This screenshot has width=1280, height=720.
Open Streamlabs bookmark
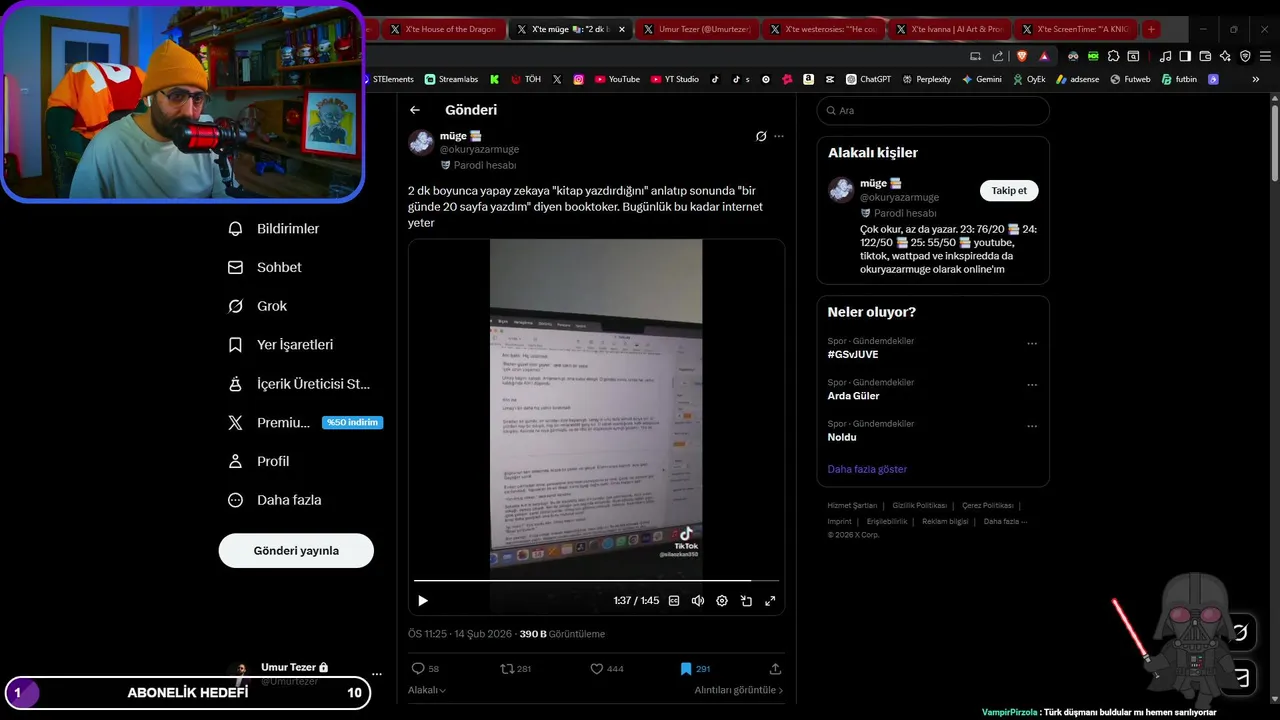(x=451, y=79)
